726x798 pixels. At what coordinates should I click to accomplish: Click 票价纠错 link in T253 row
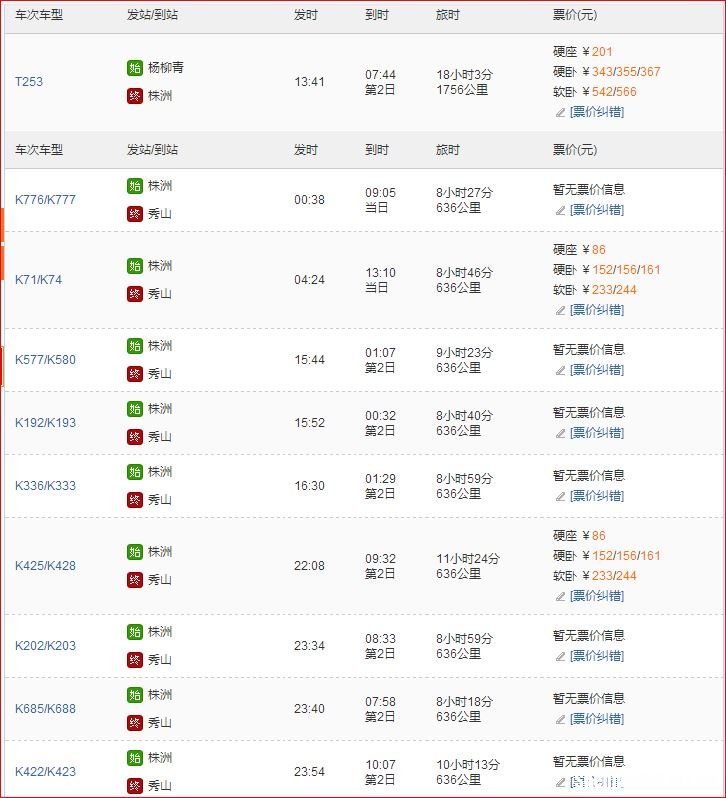pos(597,112)
